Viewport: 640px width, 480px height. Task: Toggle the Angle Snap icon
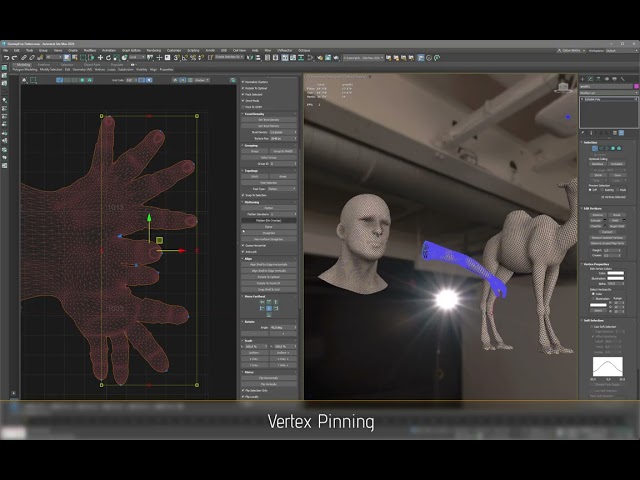pyautogui.click(x=184, y=58)
